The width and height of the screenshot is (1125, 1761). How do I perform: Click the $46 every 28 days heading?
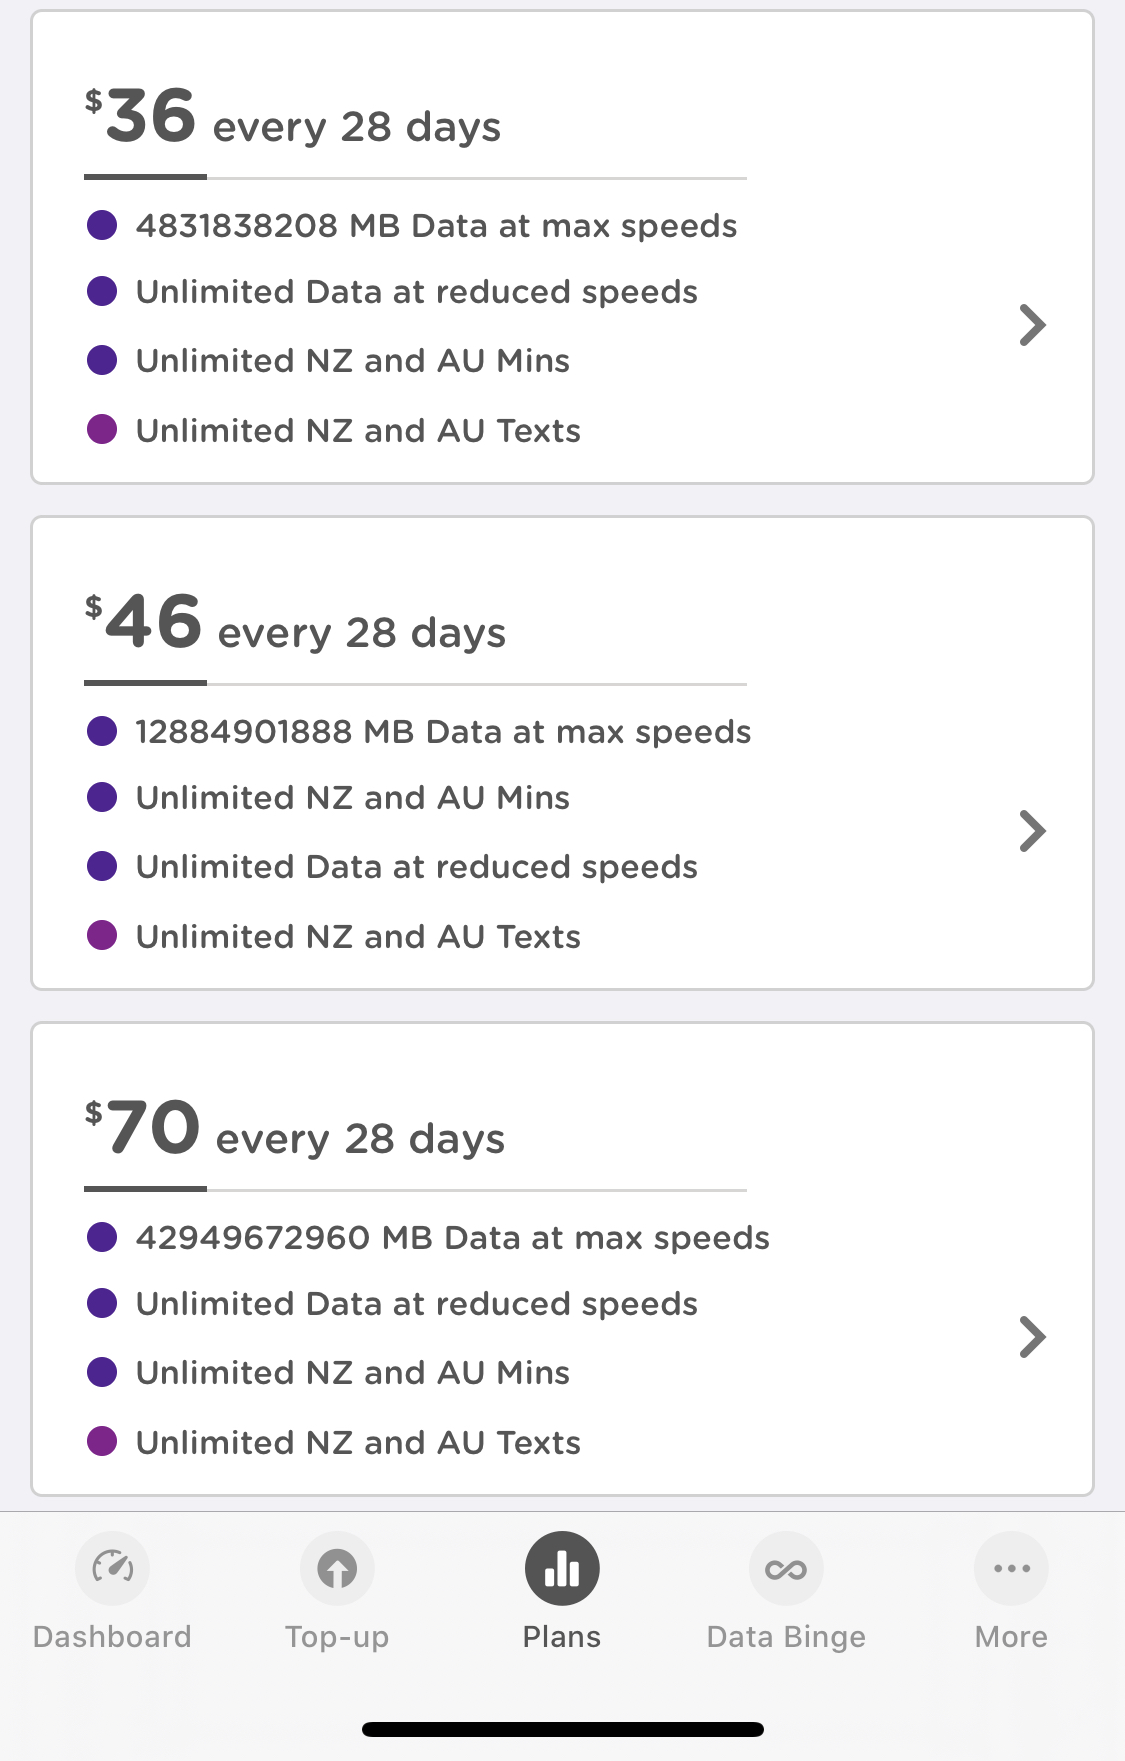click(295, 626)
